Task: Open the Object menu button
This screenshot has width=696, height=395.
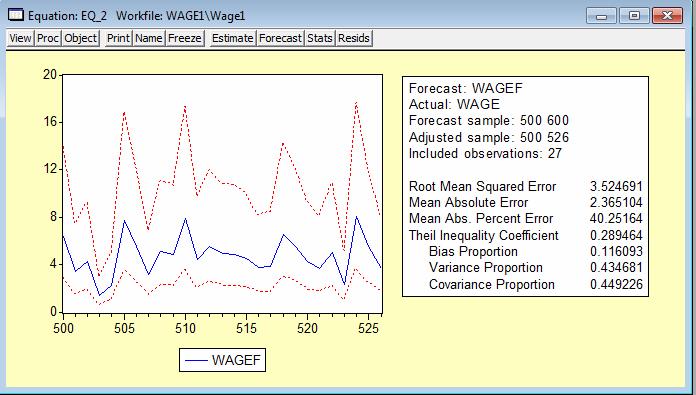Action: 80,38
